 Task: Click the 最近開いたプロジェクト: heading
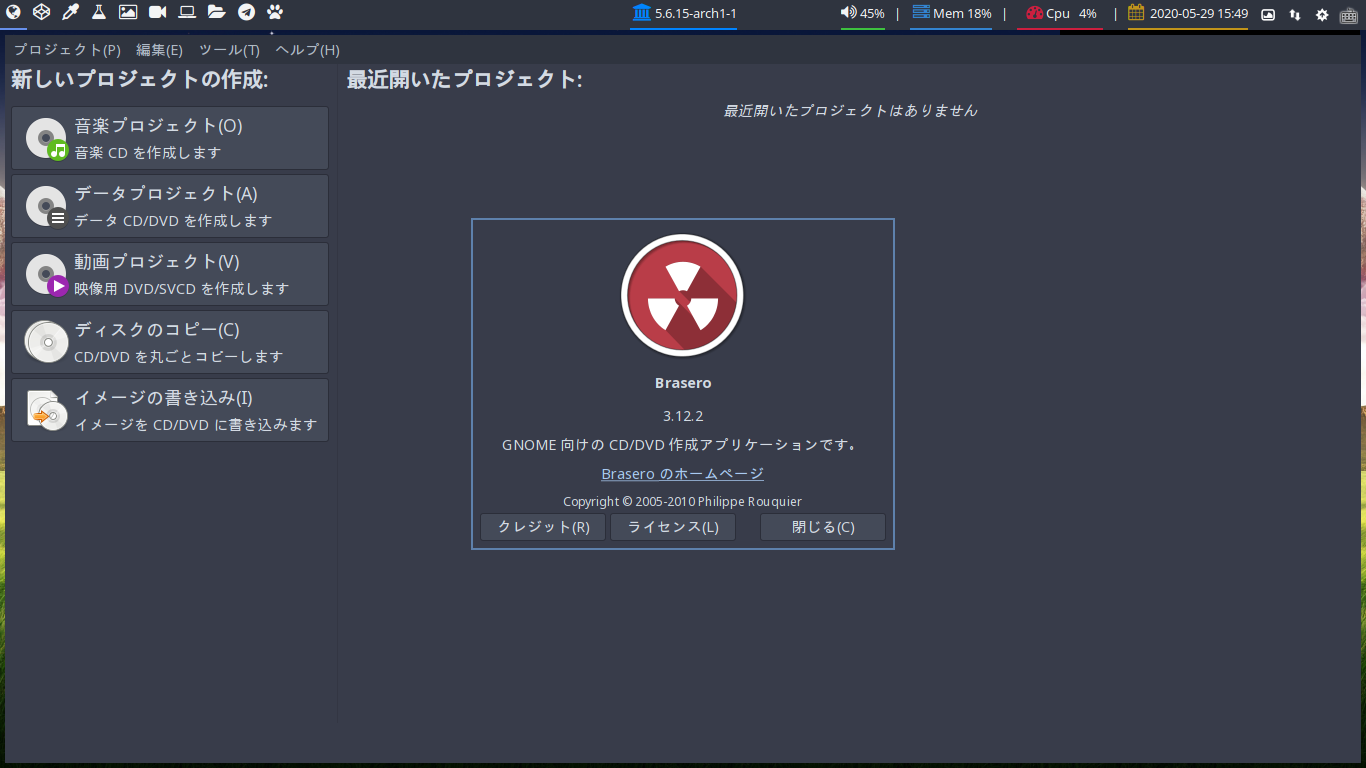click(465, 80)
